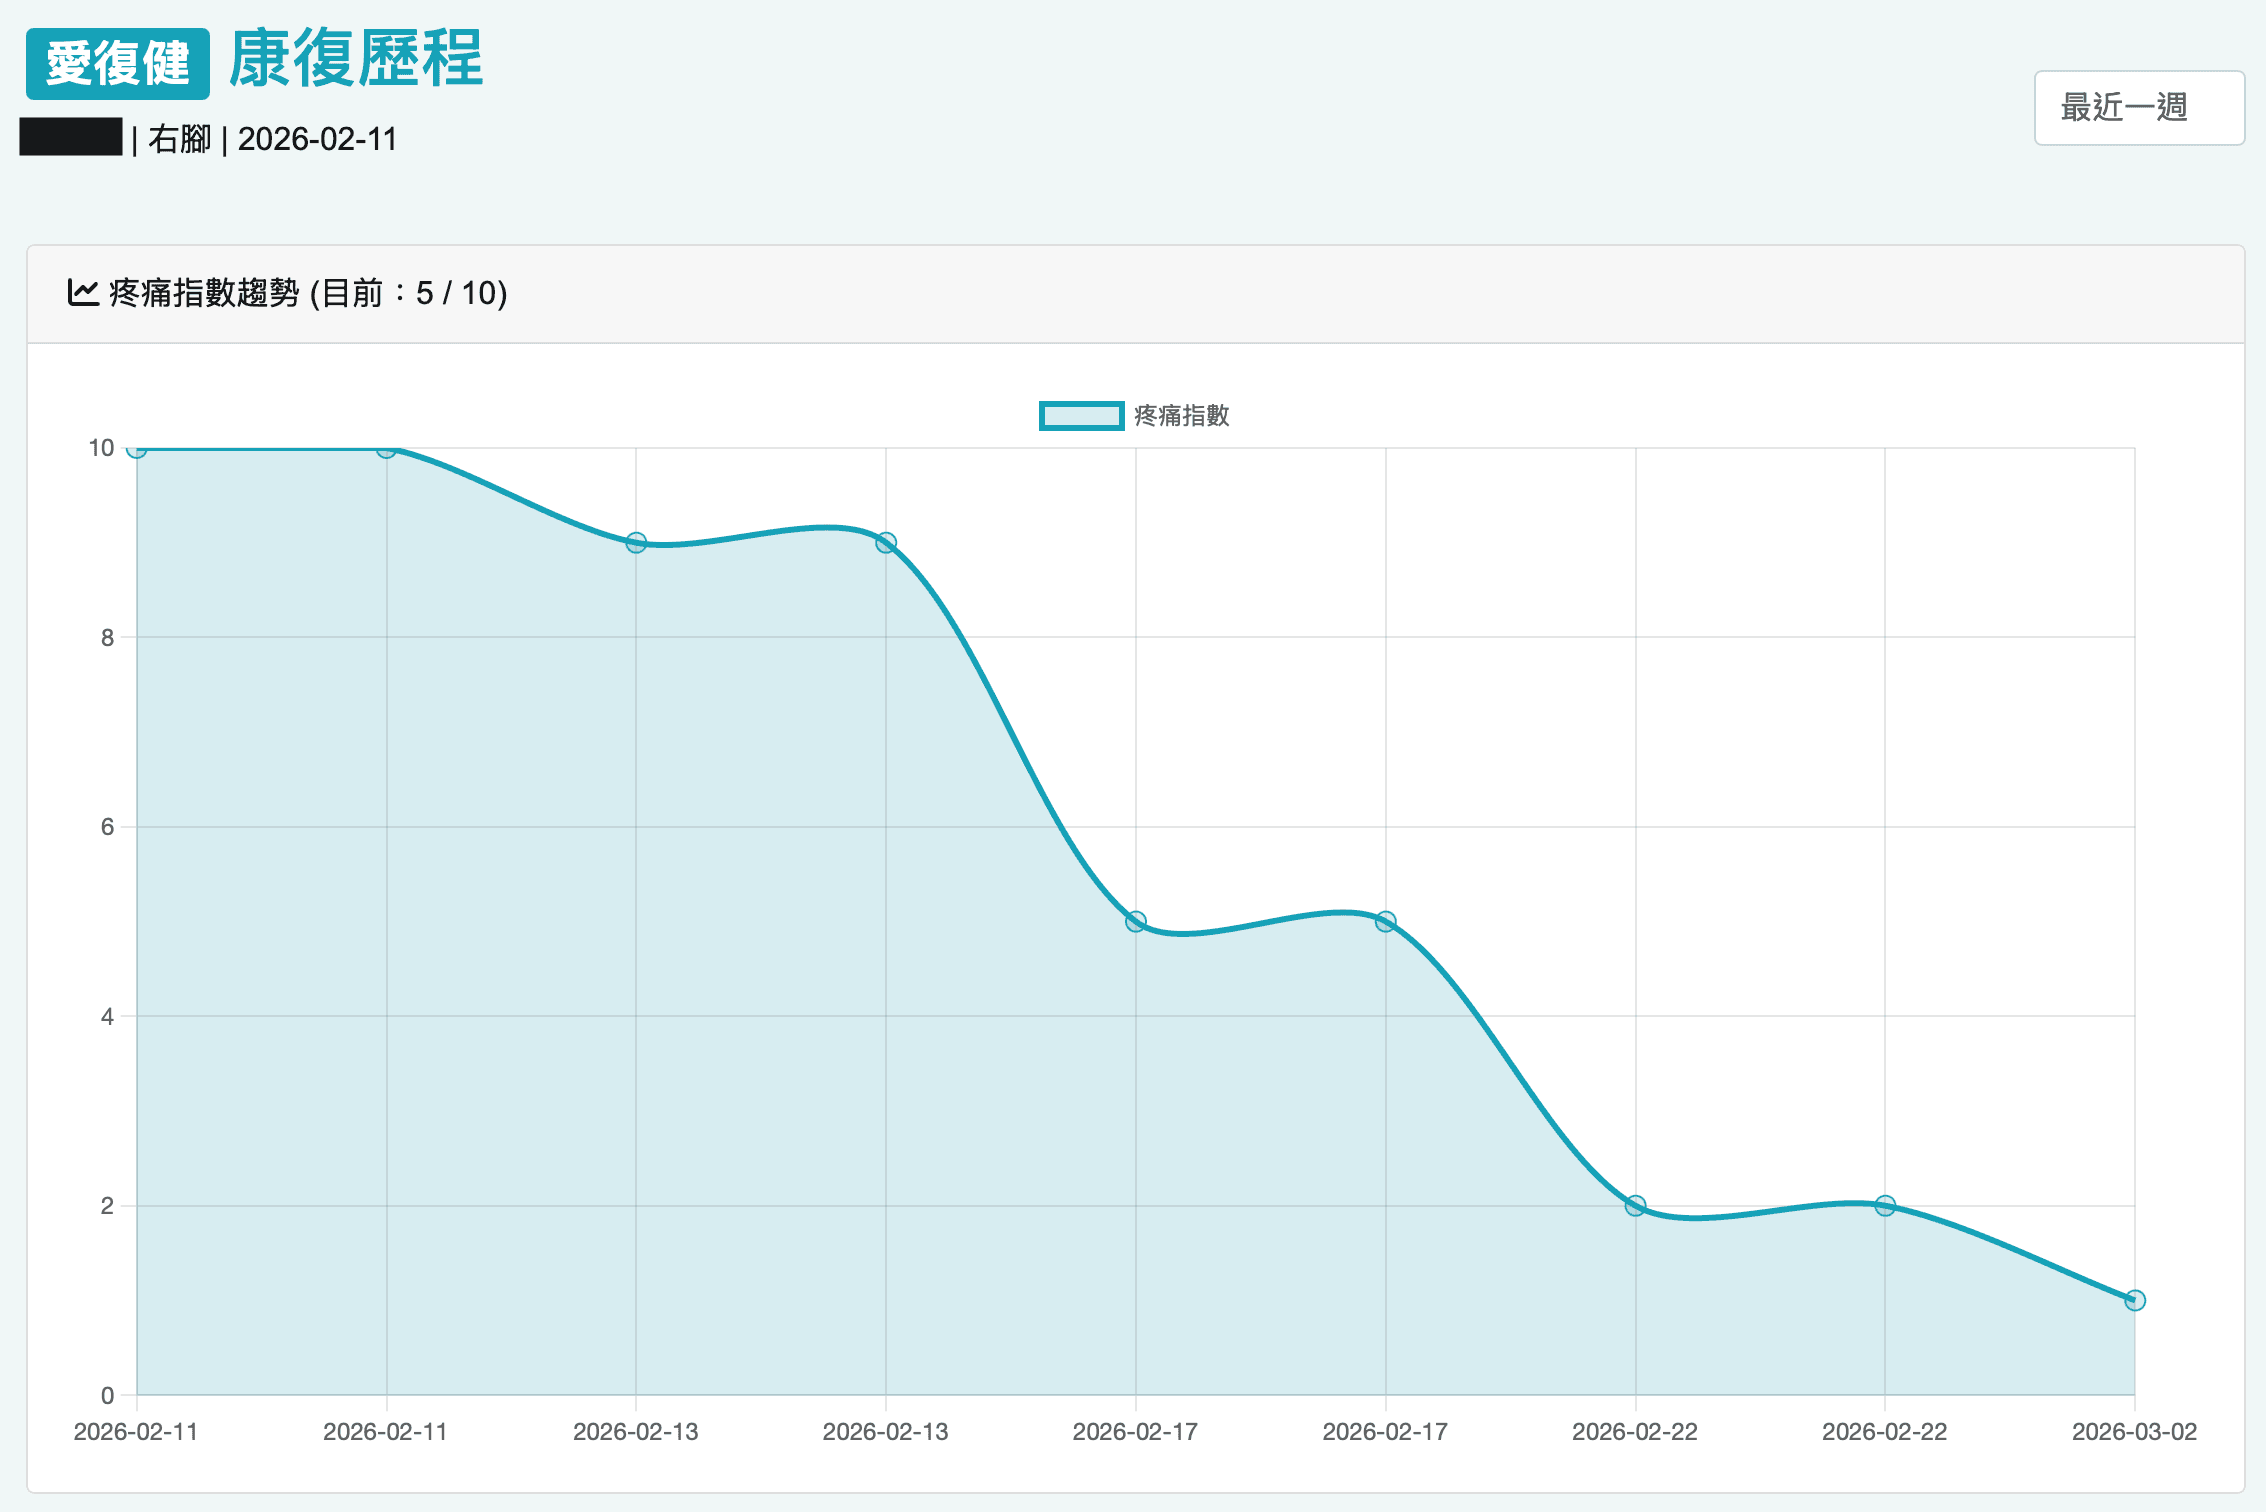Click the trend chart icon beside 疼痛指數趨勢
This screenshot has width=2266, height=1512.
[82, 293]
